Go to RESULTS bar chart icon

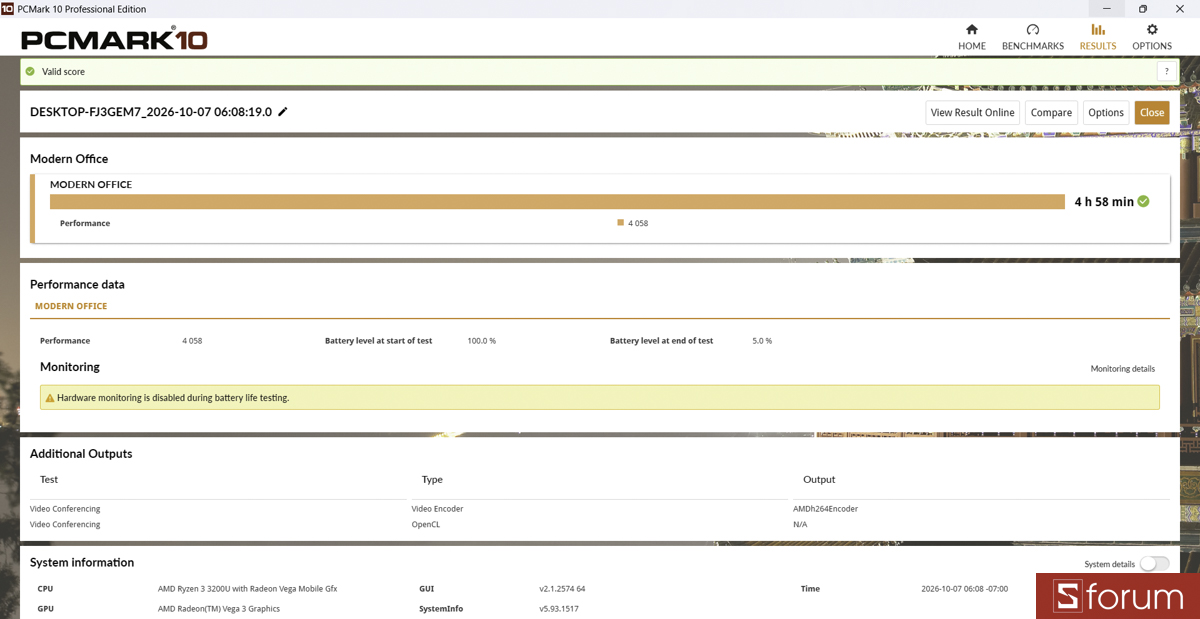click(1098, 30)
